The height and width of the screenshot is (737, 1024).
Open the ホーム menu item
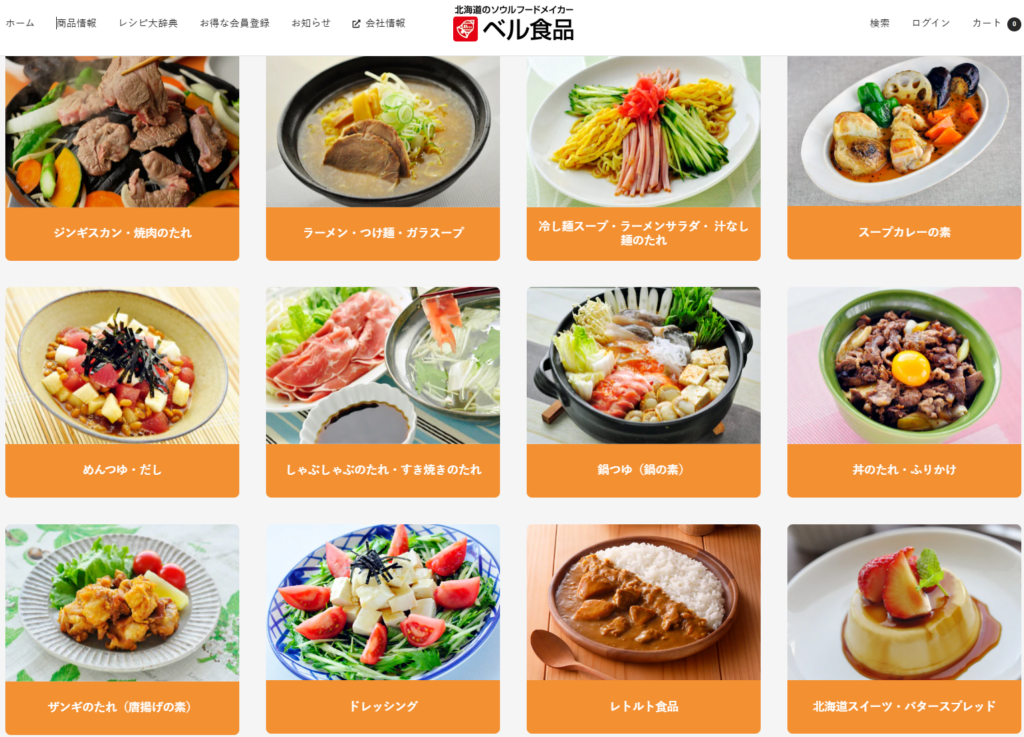pos(20,23)
